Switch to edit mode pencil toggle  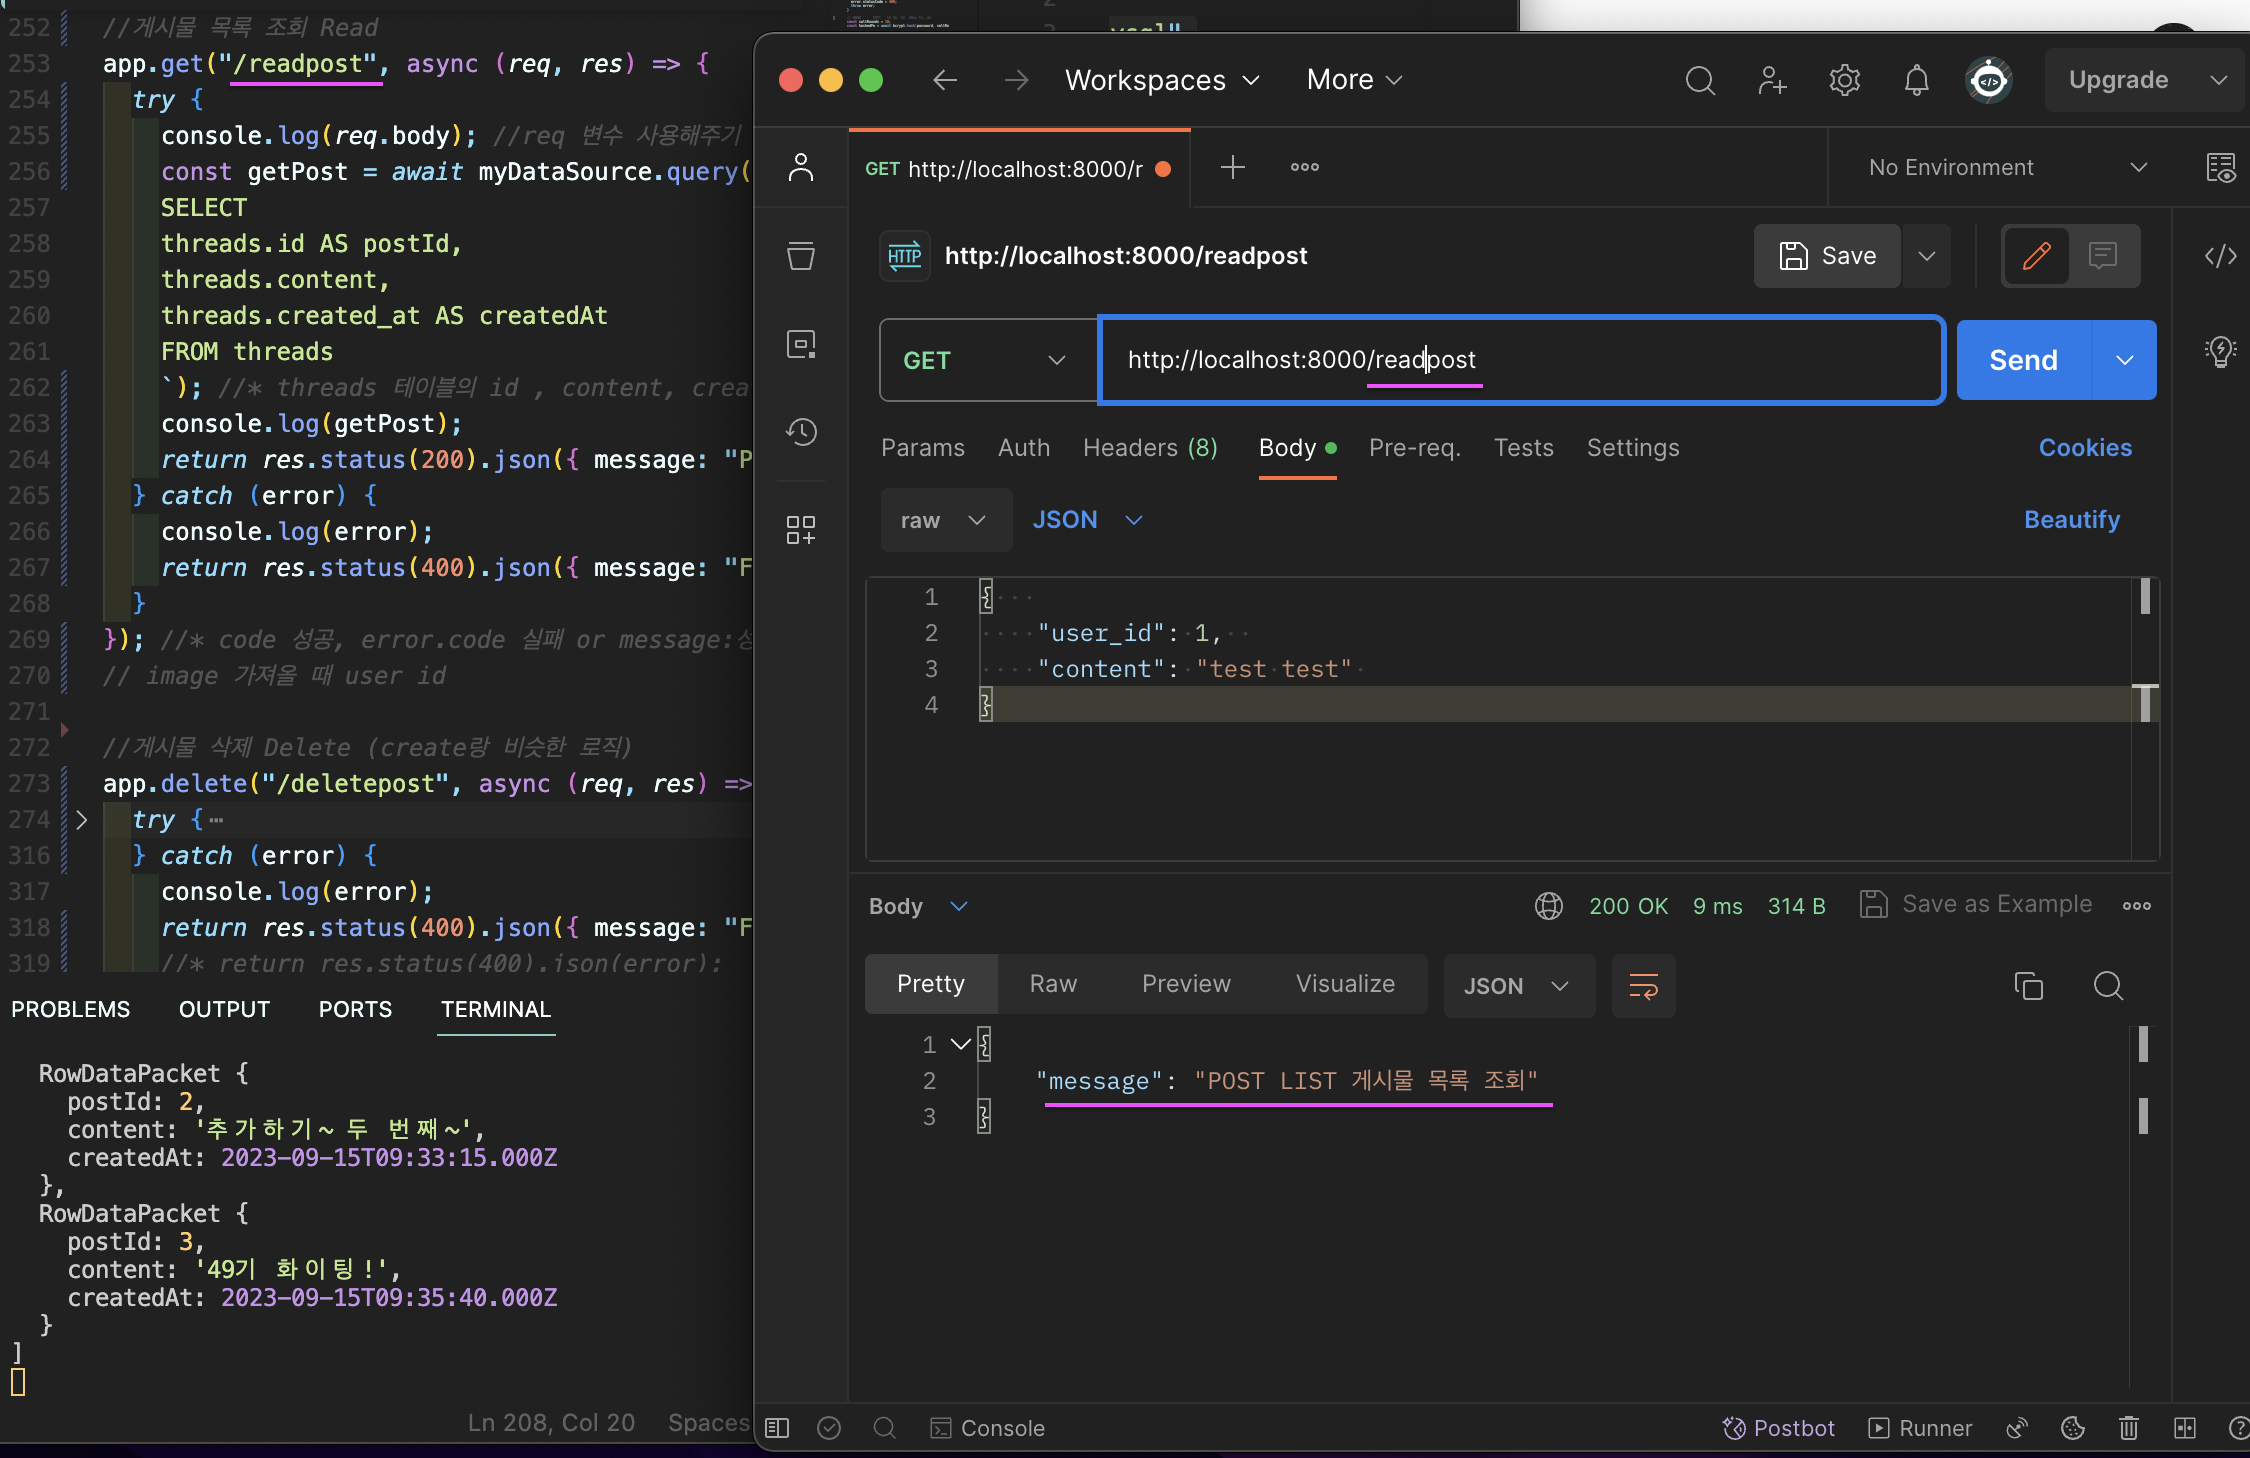(2036, 256)
